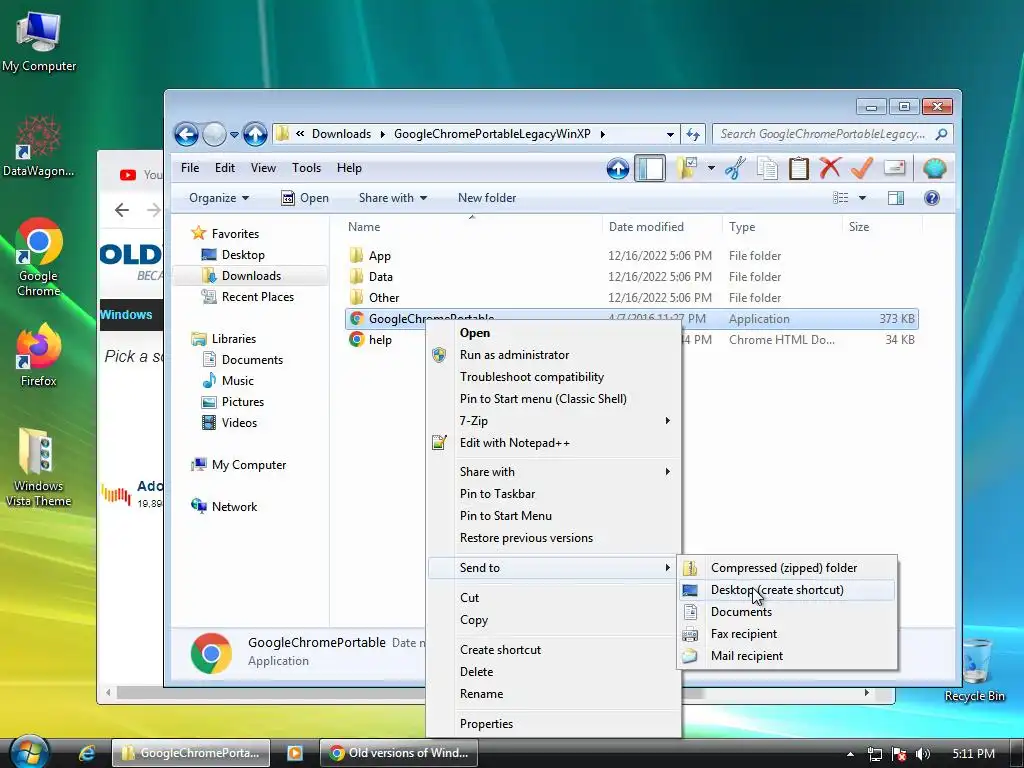The width and height of the screenshot is (1024, 768).
Task: Click the Forward navigation button in Explorer
Action: click(x=214, y=135)
